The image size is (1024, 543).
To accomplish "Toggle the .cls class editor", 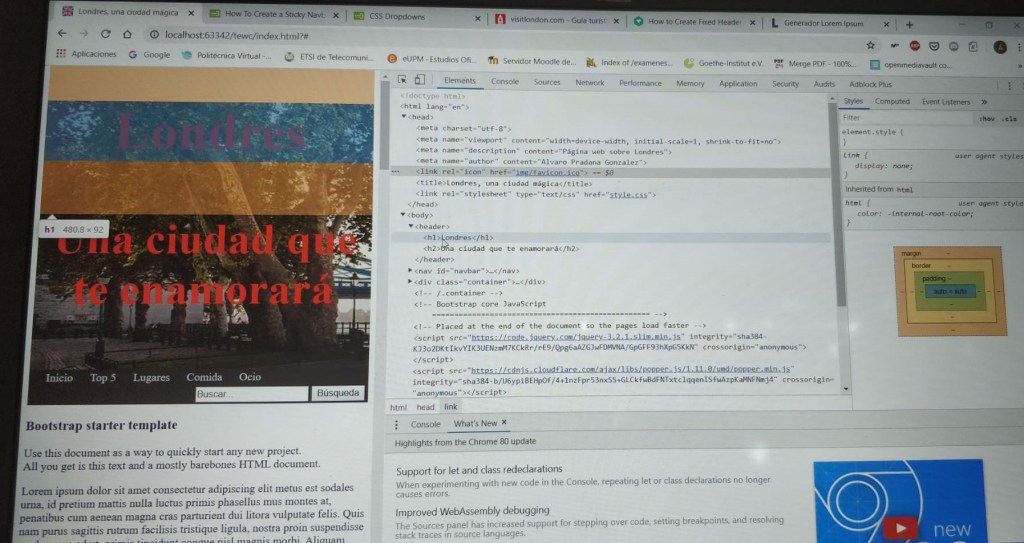I will pos(1009,118).
